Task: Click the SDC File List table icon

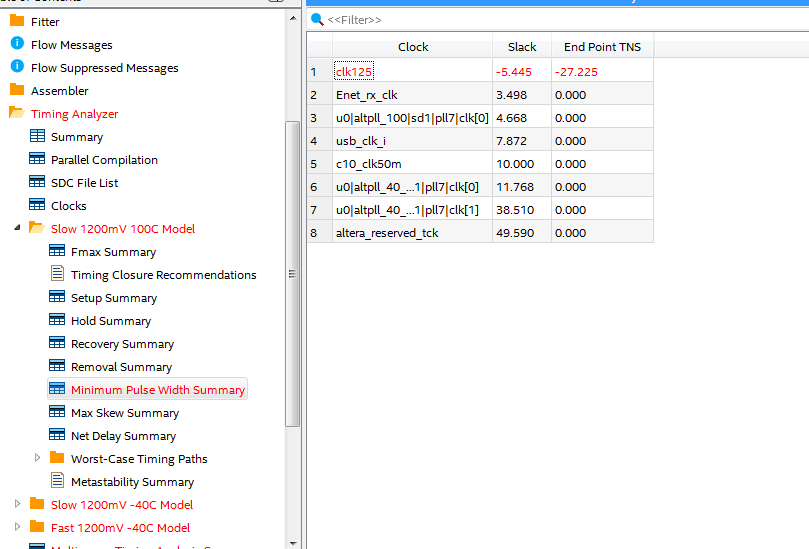Action: pos(37,182)
